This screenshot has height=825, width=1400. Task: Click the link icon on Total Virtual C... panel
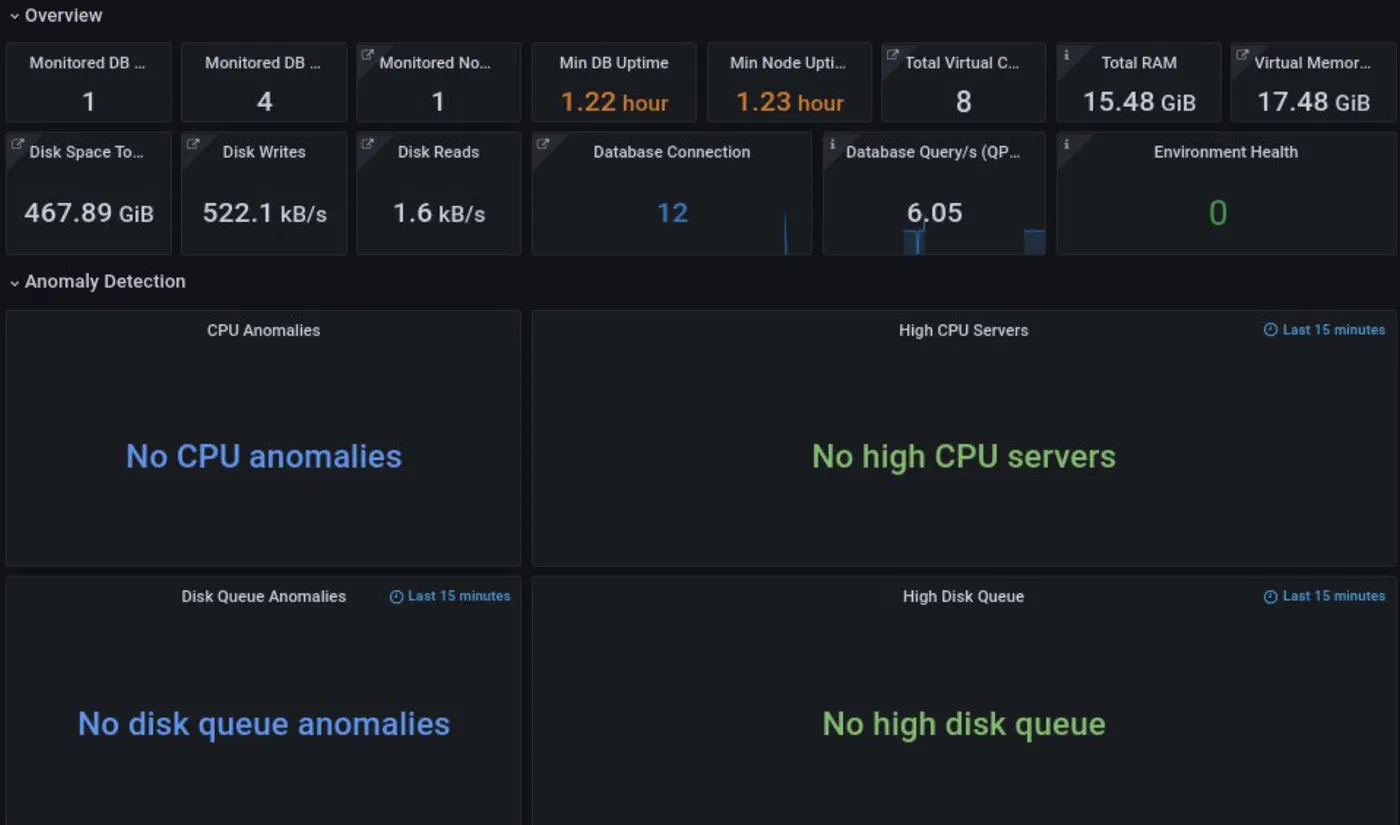click(892, 54)
